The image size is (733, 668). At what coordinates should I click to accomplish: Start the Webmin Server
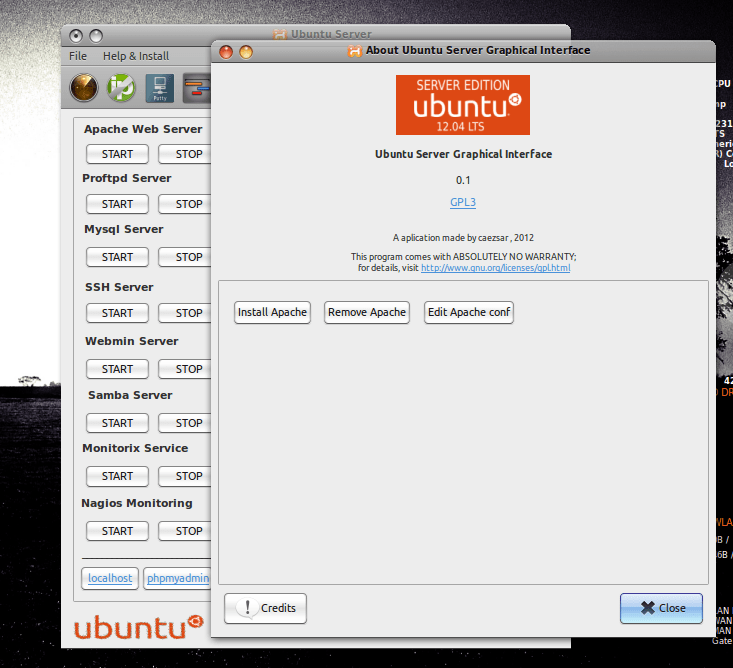point(117,369)
